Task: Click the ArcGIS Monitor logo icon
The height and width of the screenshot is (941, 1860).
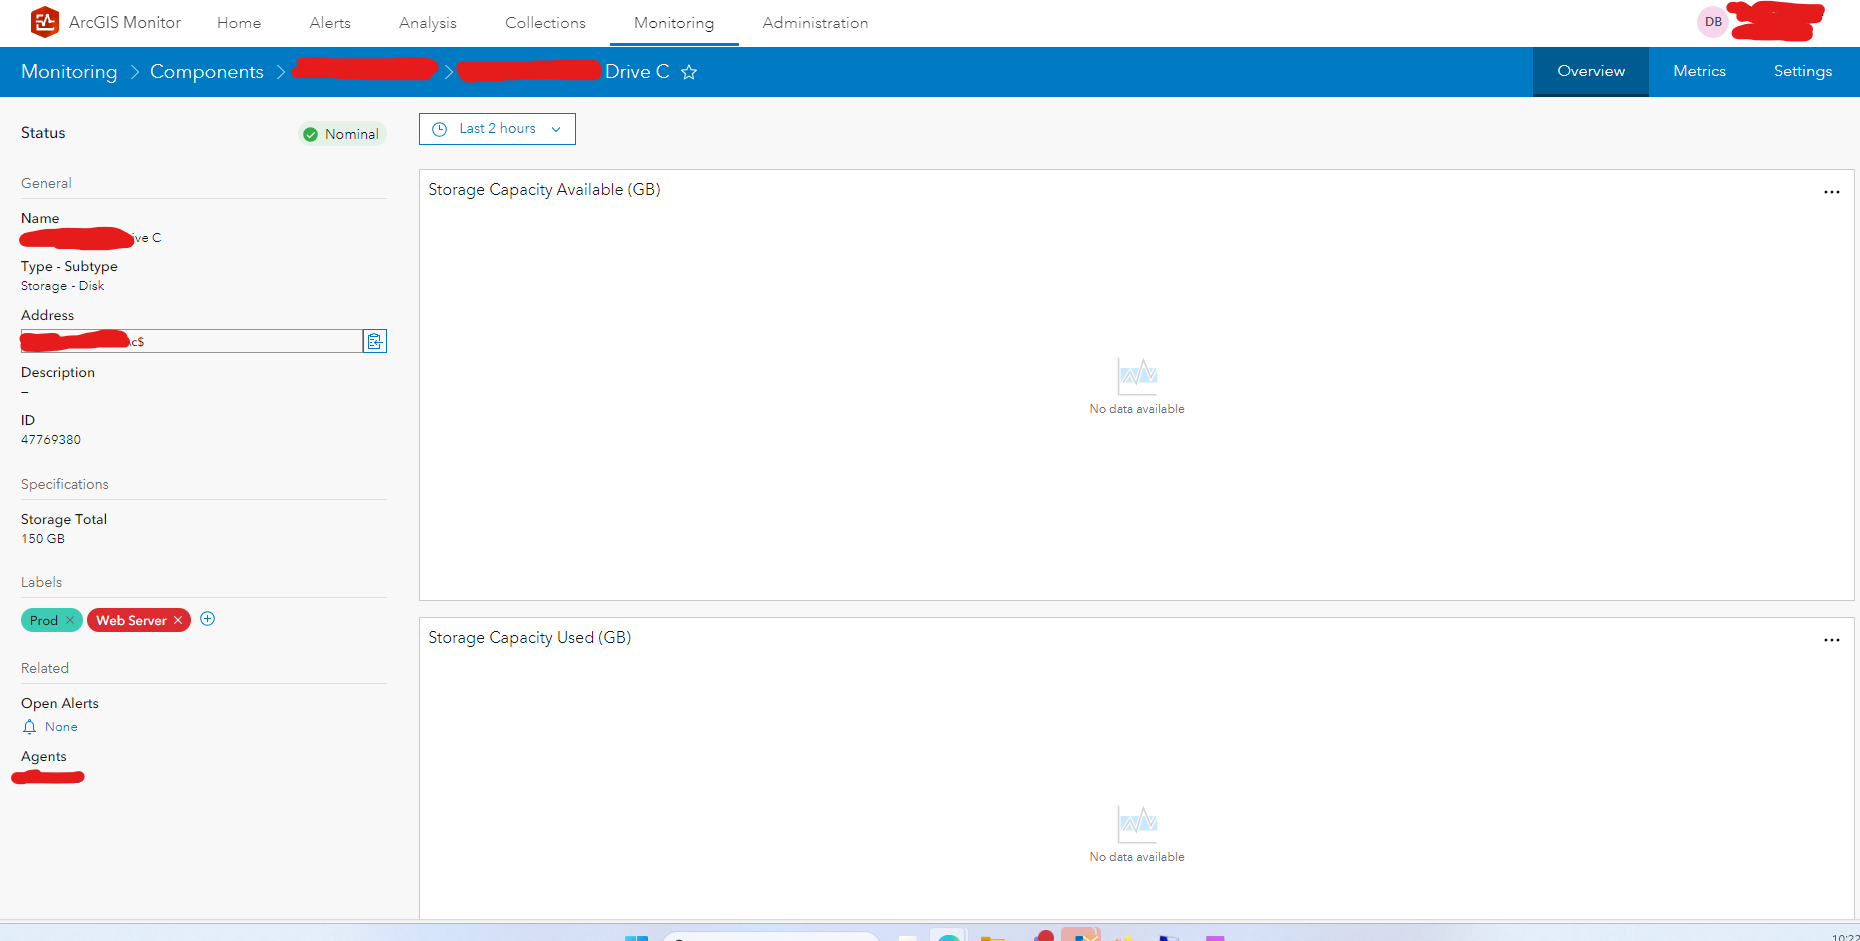Action: [45, 21]
